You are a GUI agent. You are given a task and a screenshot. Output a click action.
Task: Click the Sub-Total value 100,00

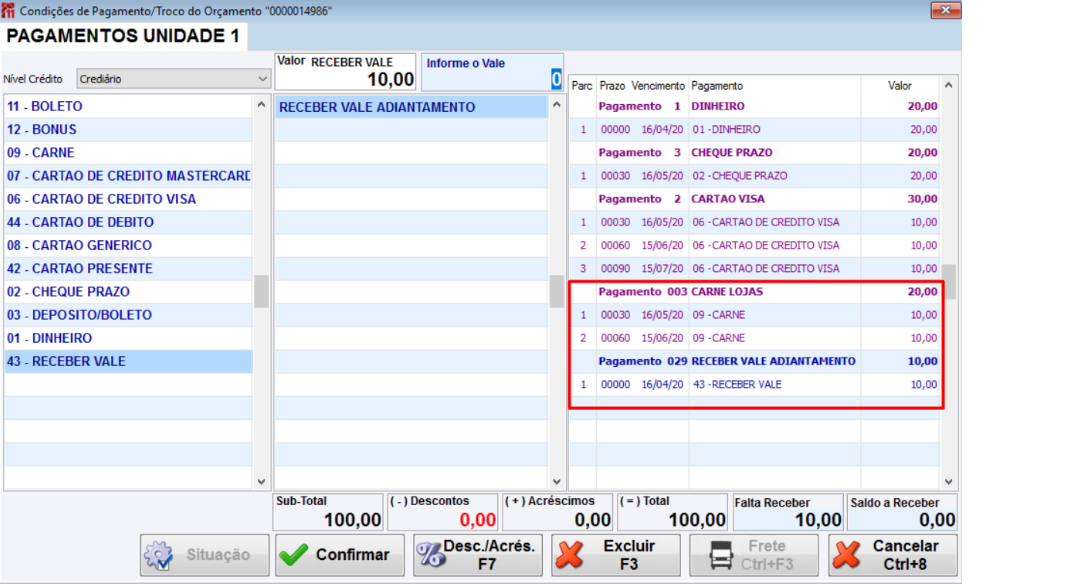pyautogui.click(x=352, y=520)
